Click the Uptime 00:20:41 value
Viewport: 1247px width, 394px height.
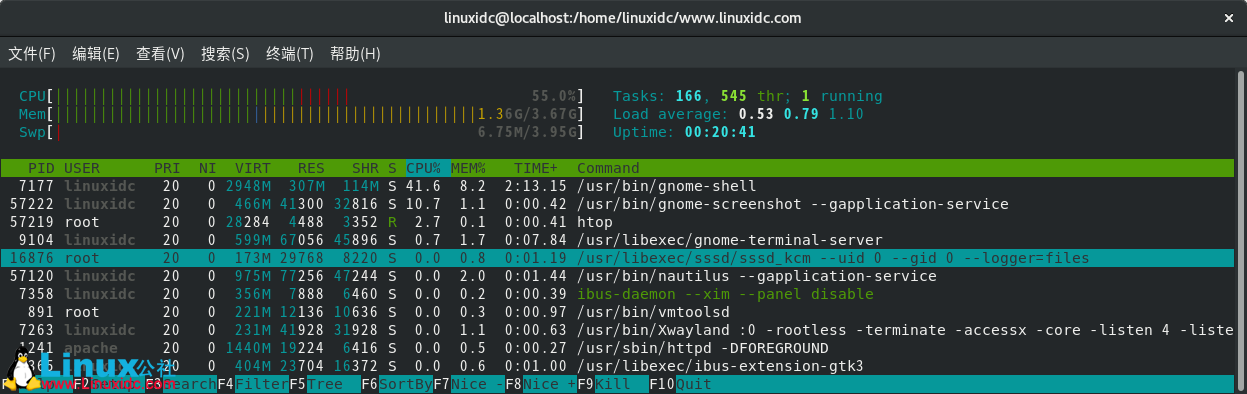[x=720, y=132]
